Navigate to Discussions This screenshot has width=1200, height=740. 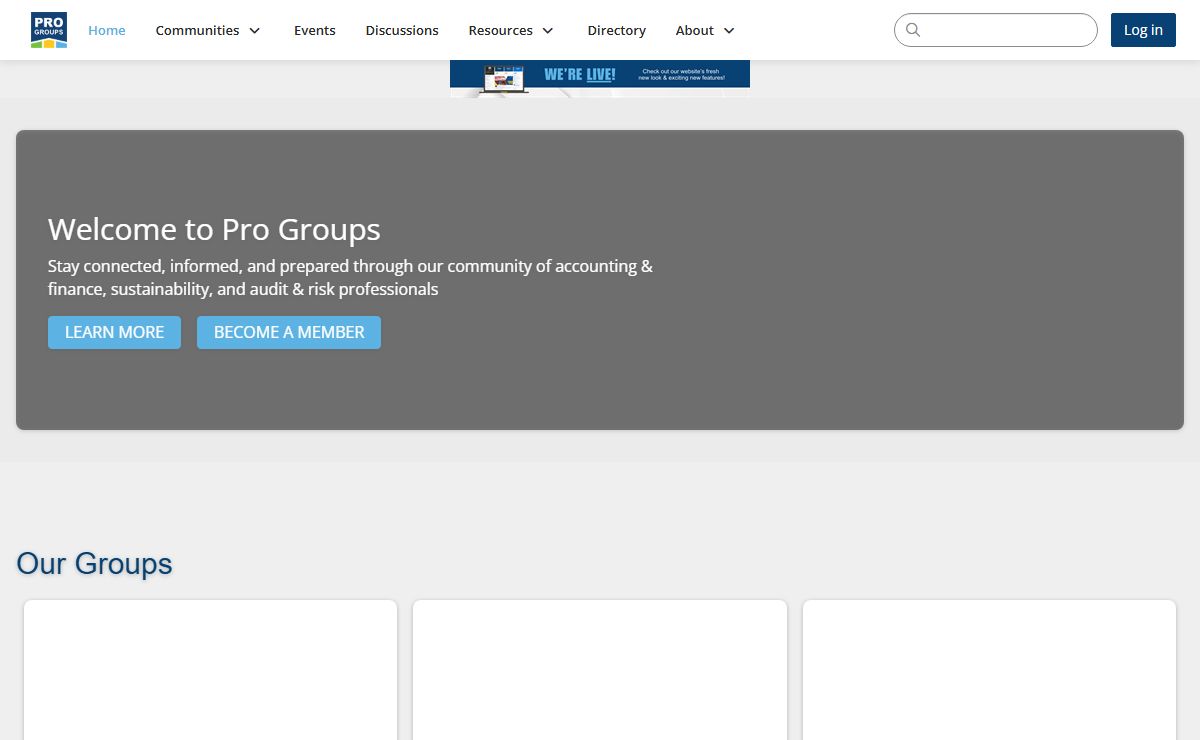(402, 30)
